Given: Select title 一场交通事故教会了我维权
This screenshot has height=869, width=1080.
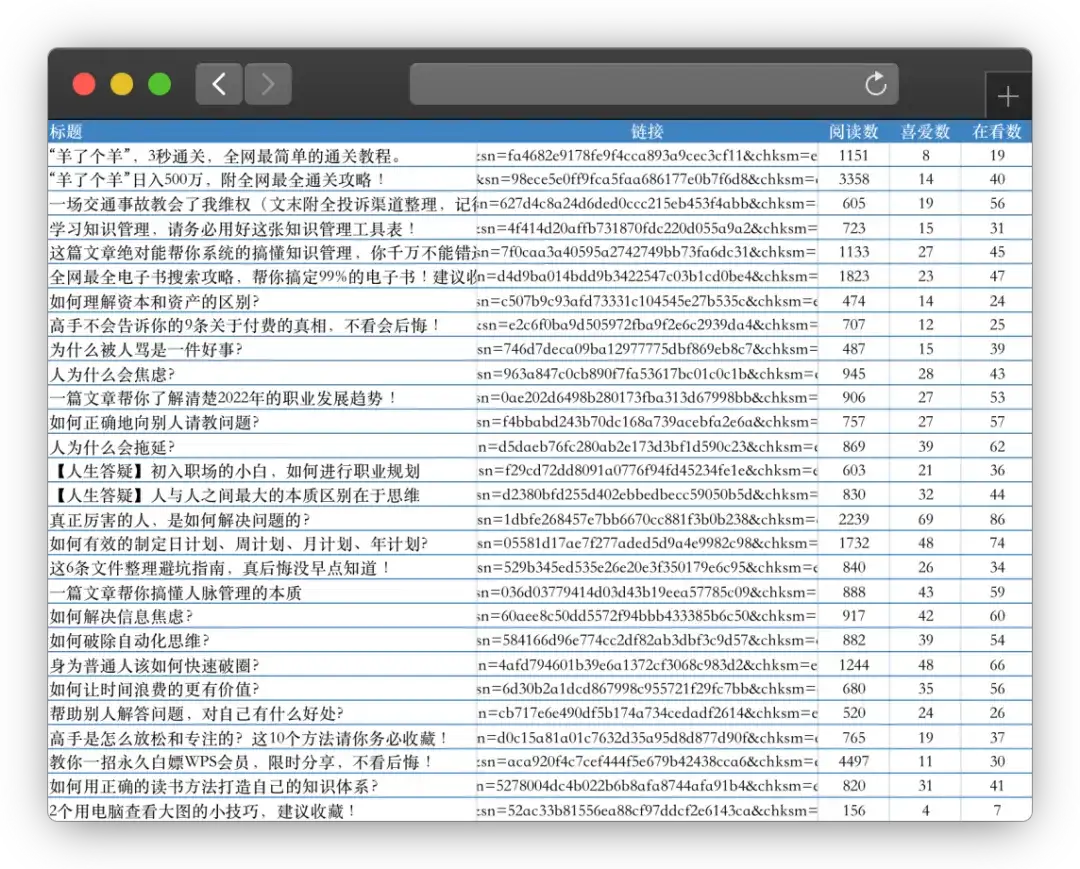Looking at the screenshot, I should click(x=262, y=204).
